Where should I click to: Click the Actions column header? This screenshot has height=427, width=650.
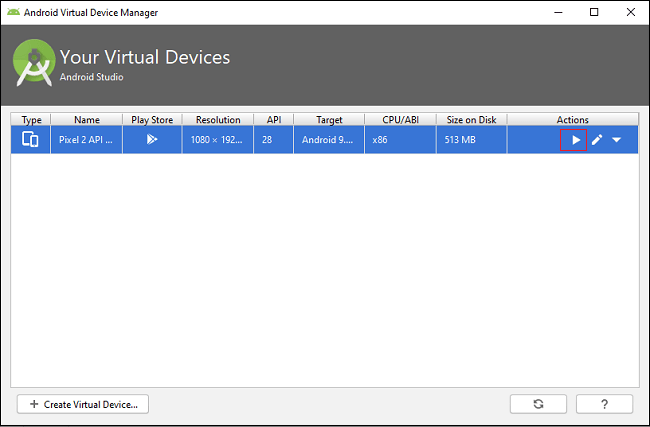[572, 120]
